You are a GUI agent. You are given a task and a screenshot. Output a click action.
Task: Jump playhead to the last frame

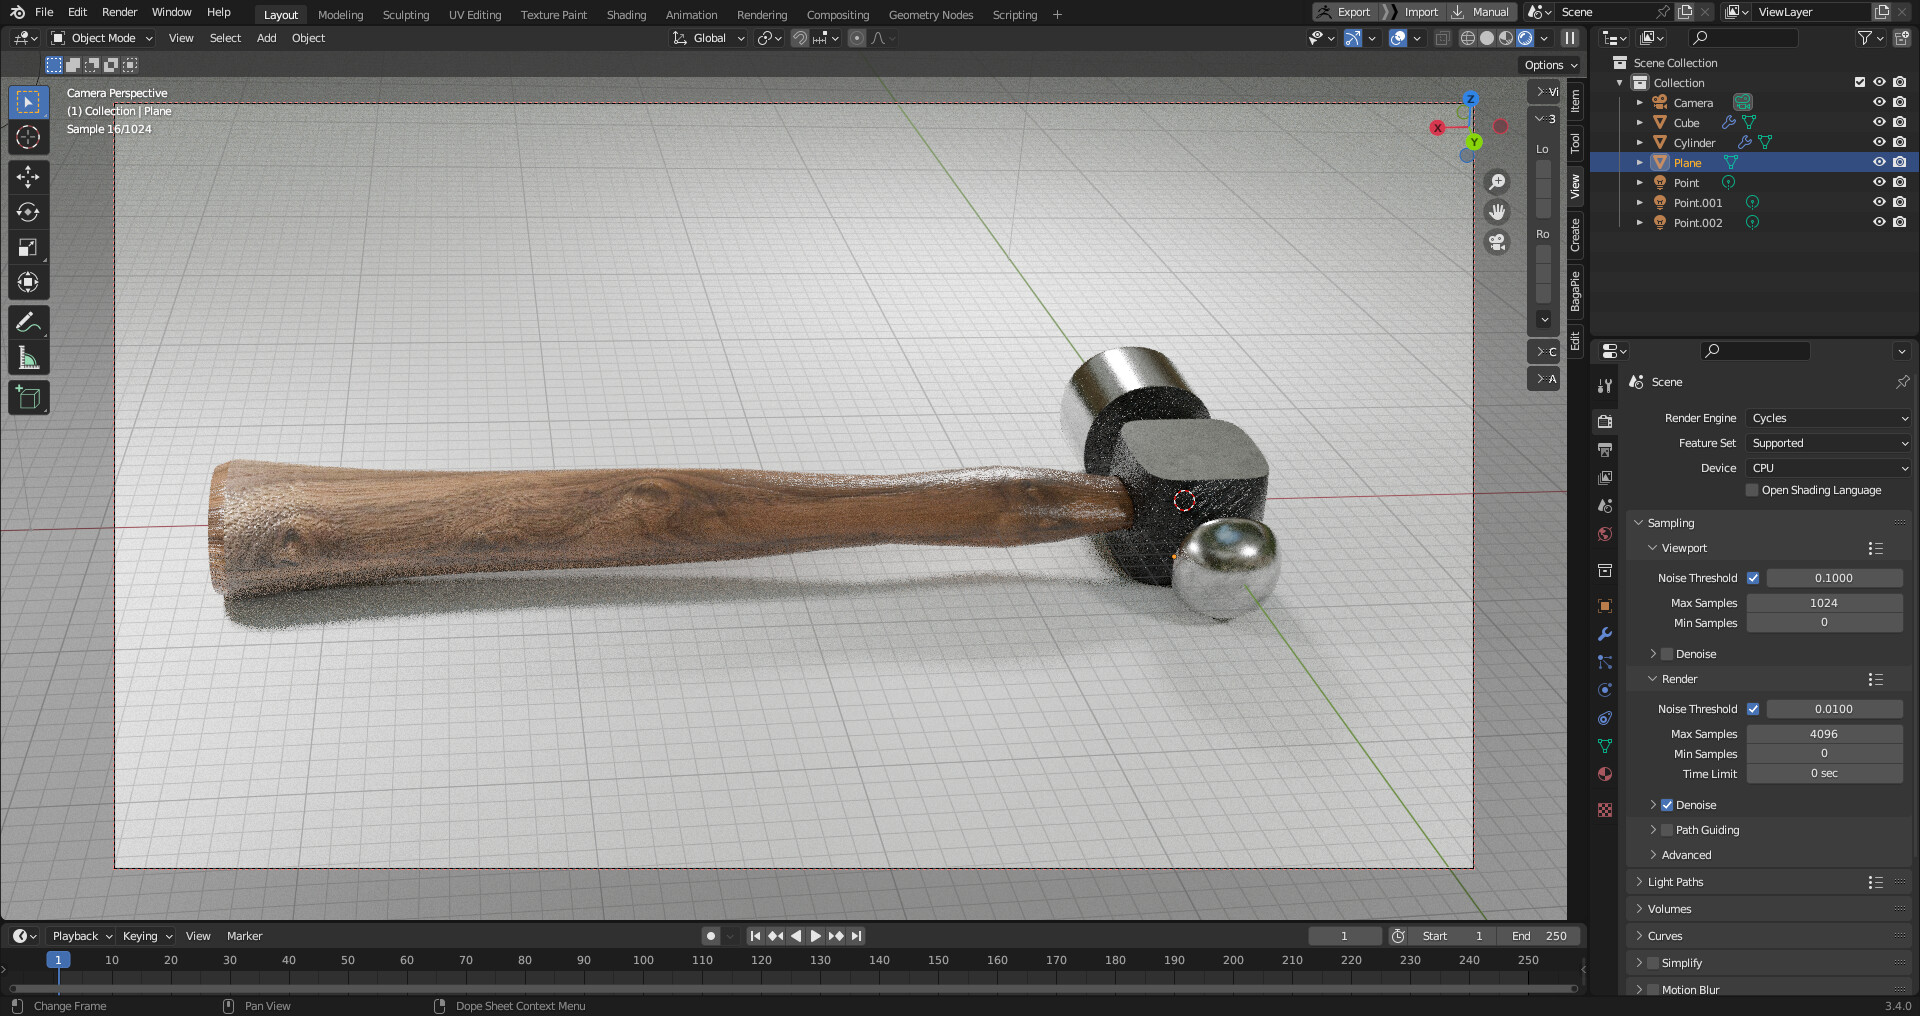(856, 936)
